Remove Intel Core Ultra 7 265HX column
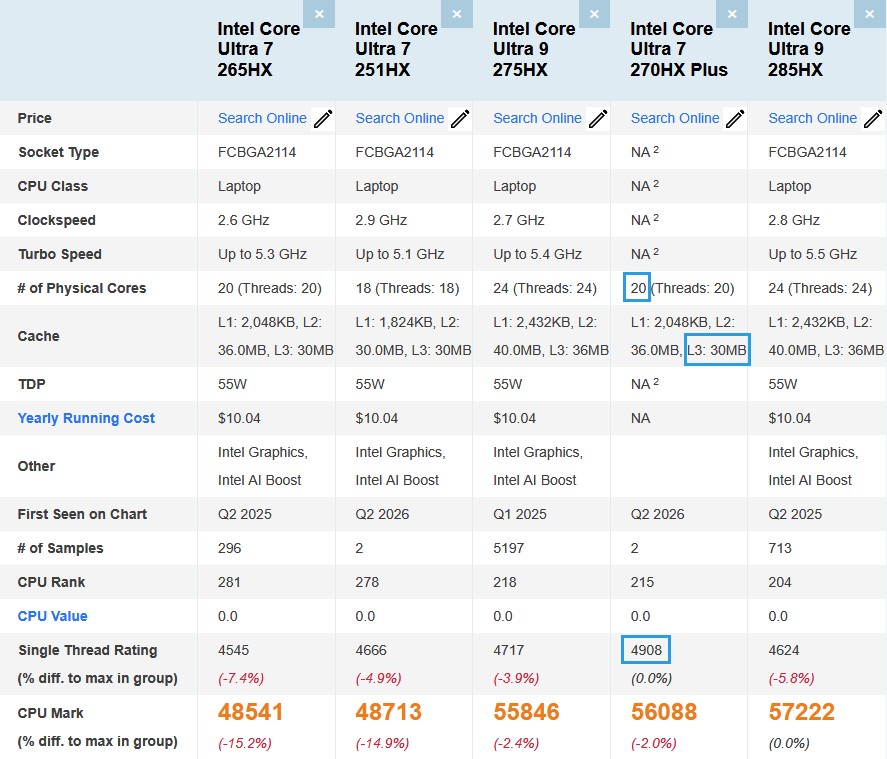This screenshot has height=759, width=887. coord(319,14)
